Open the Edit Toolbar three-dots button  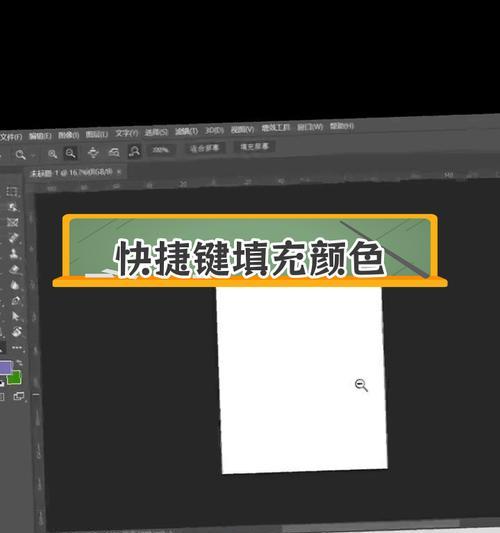point(17,348)
